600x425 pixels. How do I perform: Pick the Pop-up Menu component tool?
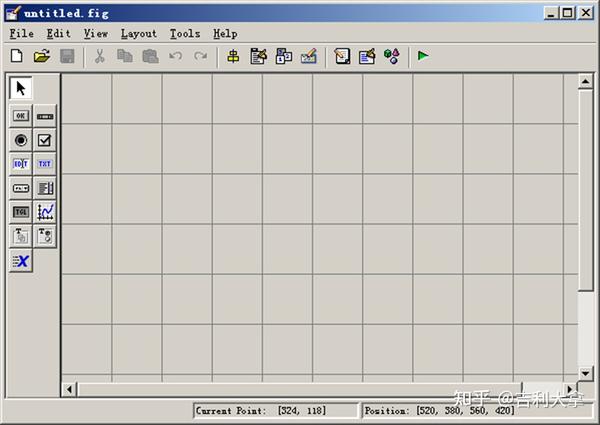click(21, 188)
